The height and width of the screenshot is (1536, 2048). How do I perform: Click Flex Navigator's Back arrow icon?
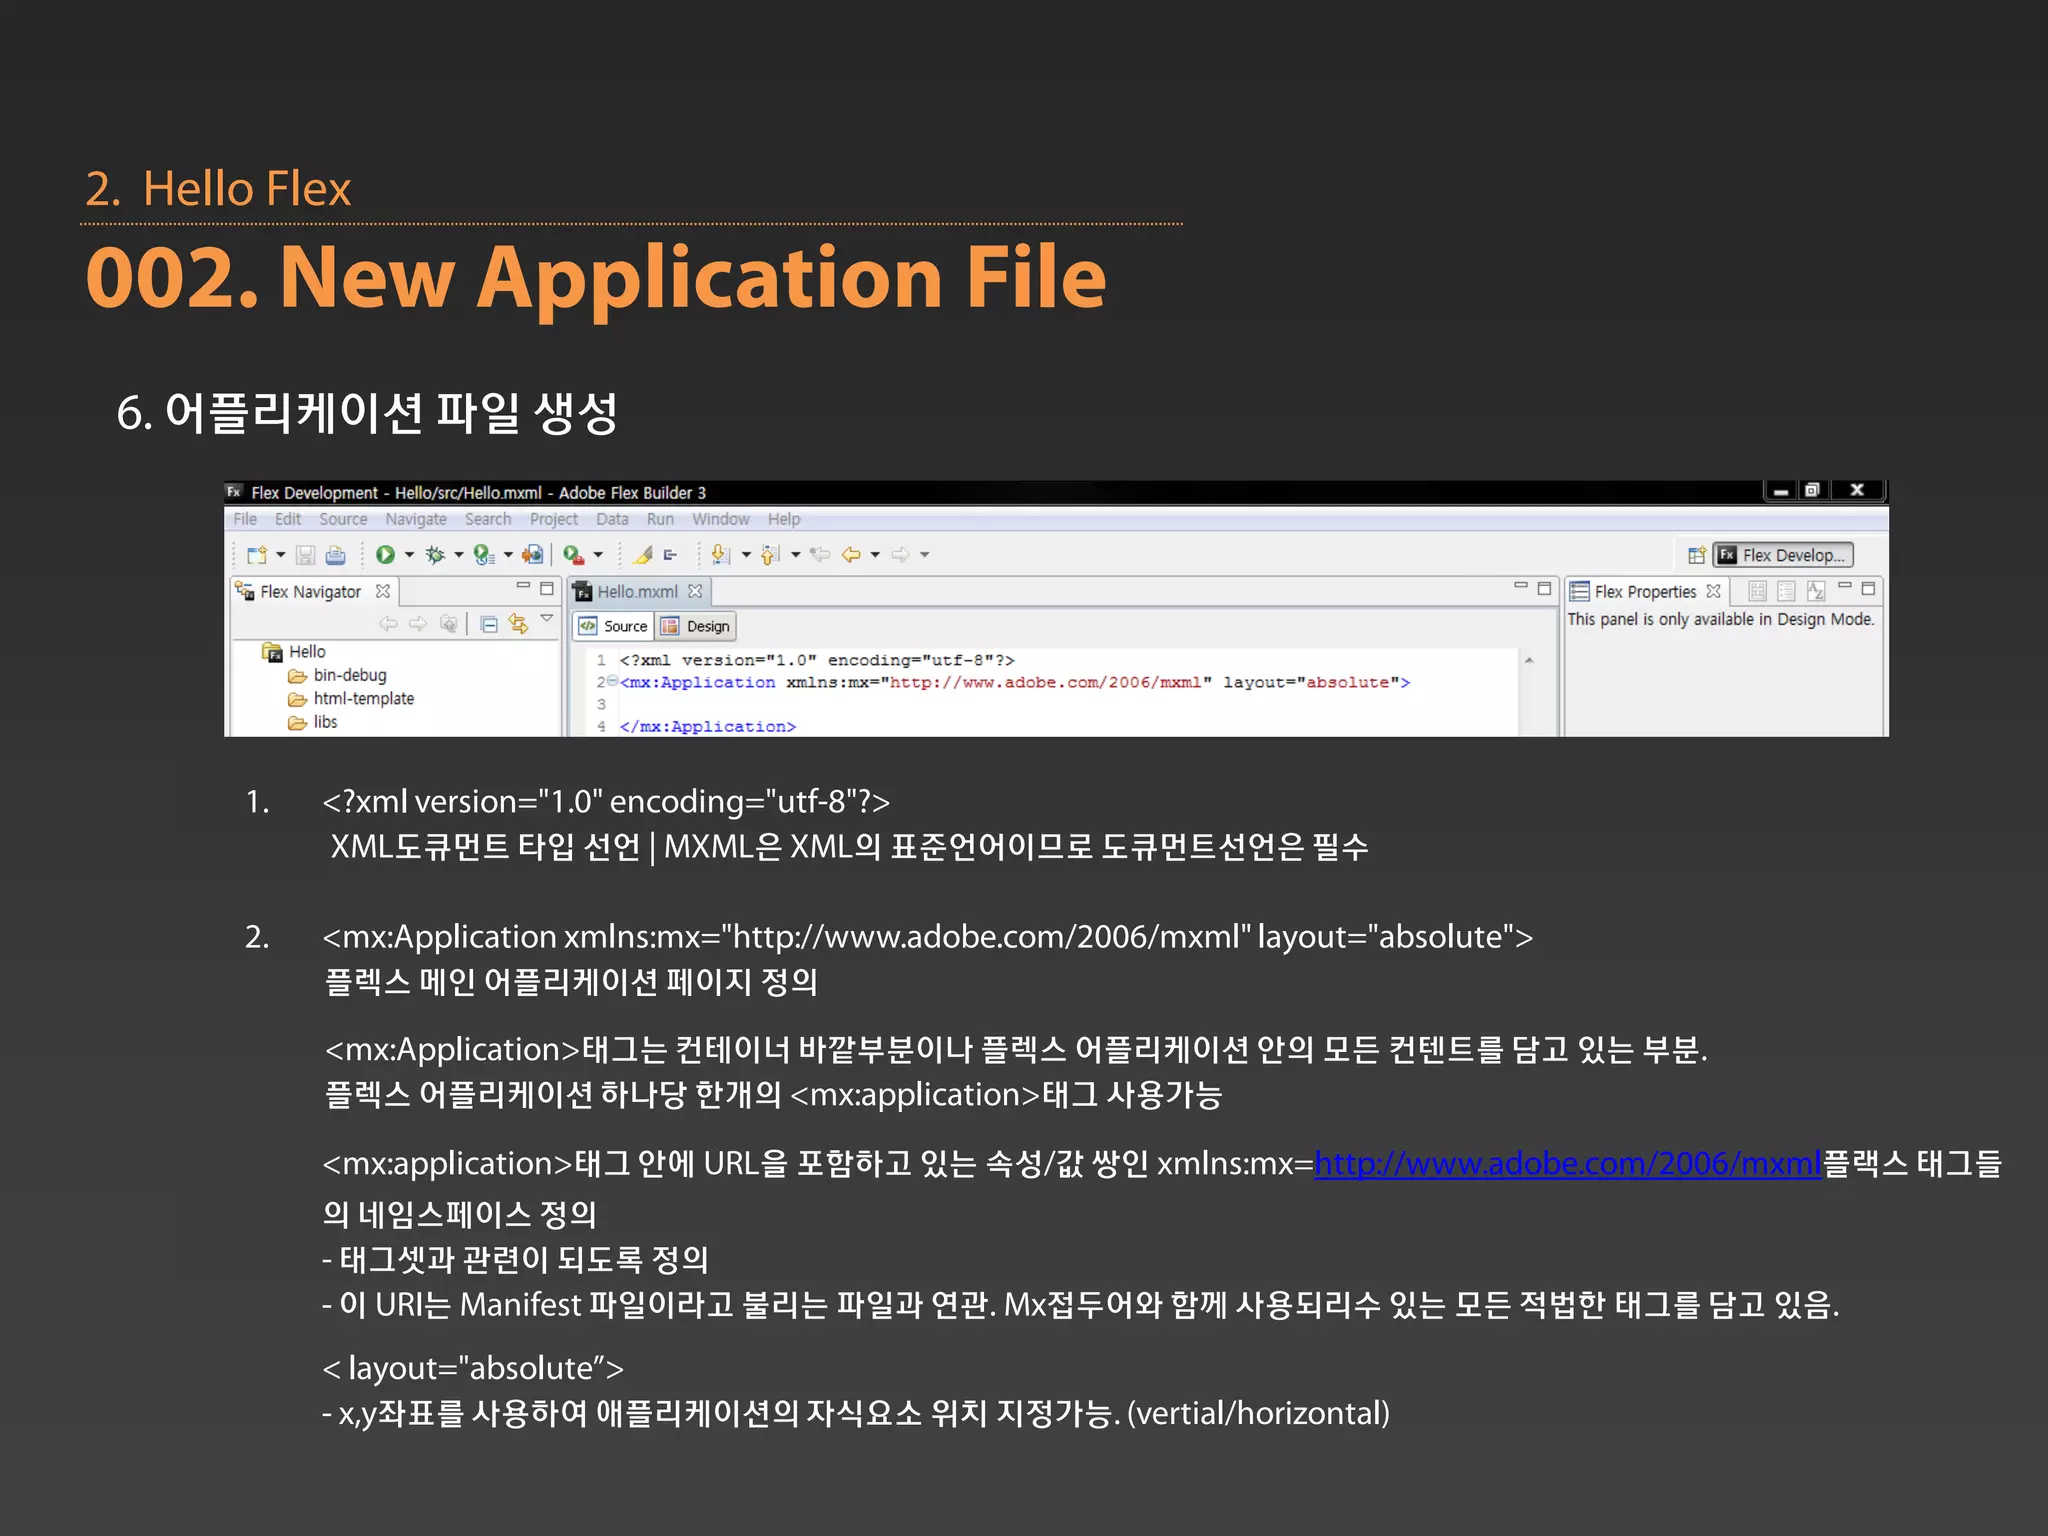tap(388, 625)
